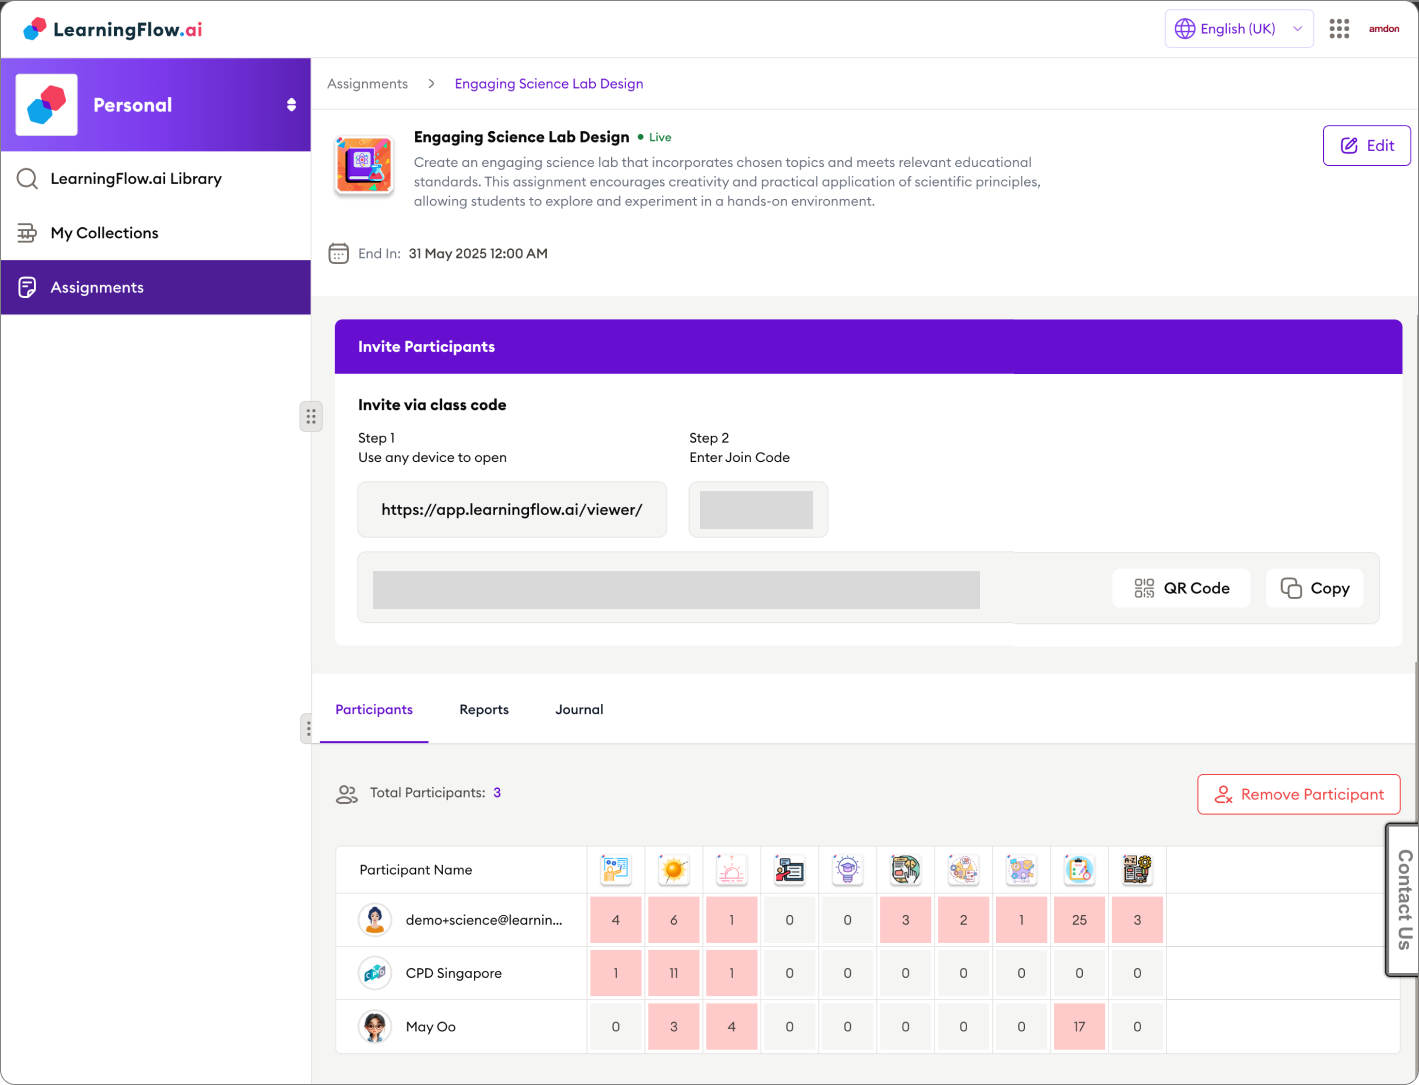Select Assignments in the left sidebar
Image resolution: width=1419 pixels, height=1085 pixels.
coord(96,287)
